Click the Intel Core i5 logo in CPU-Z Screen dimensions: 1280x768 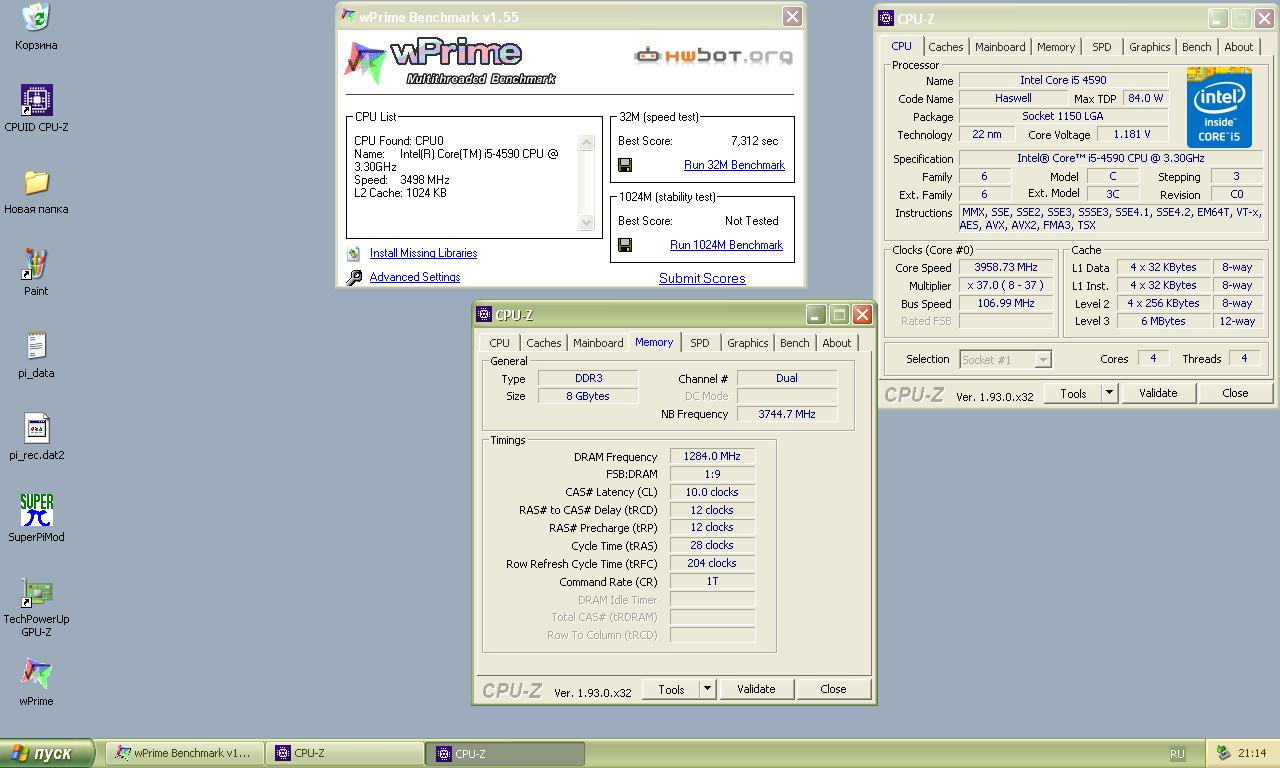[x=1219, y=108]
